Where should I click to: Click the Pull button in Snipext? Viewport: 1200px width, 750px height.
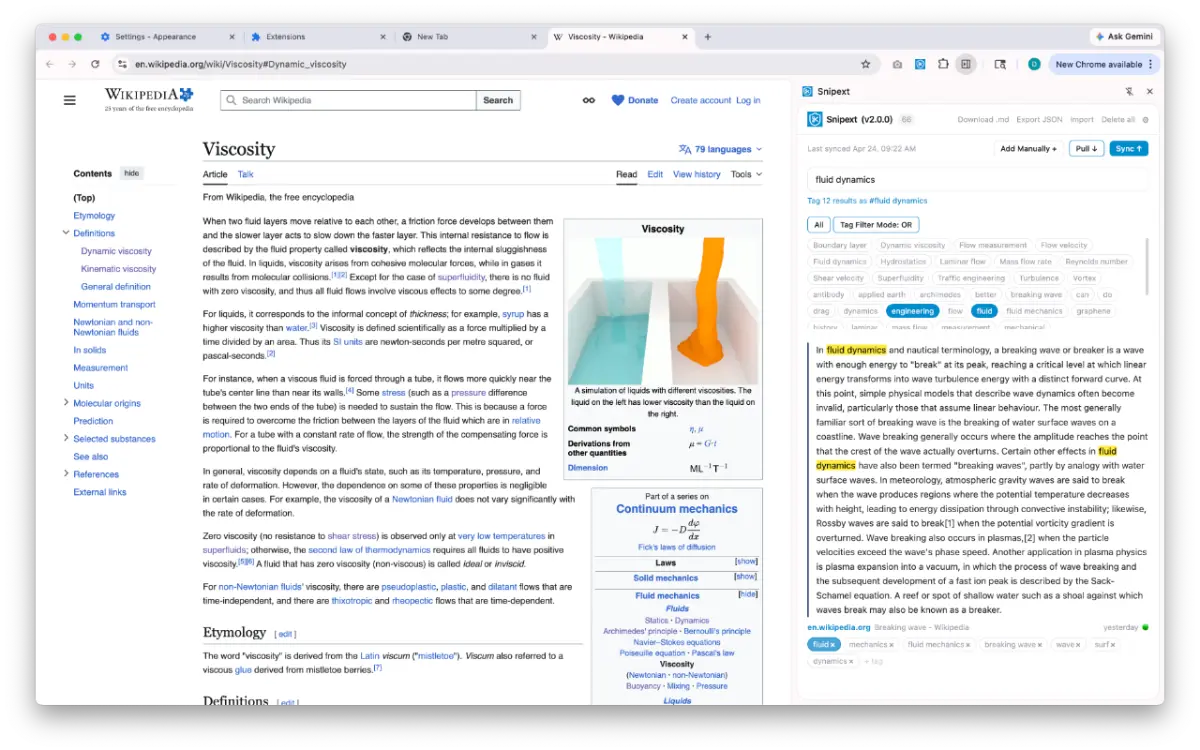click(1086, 148)
